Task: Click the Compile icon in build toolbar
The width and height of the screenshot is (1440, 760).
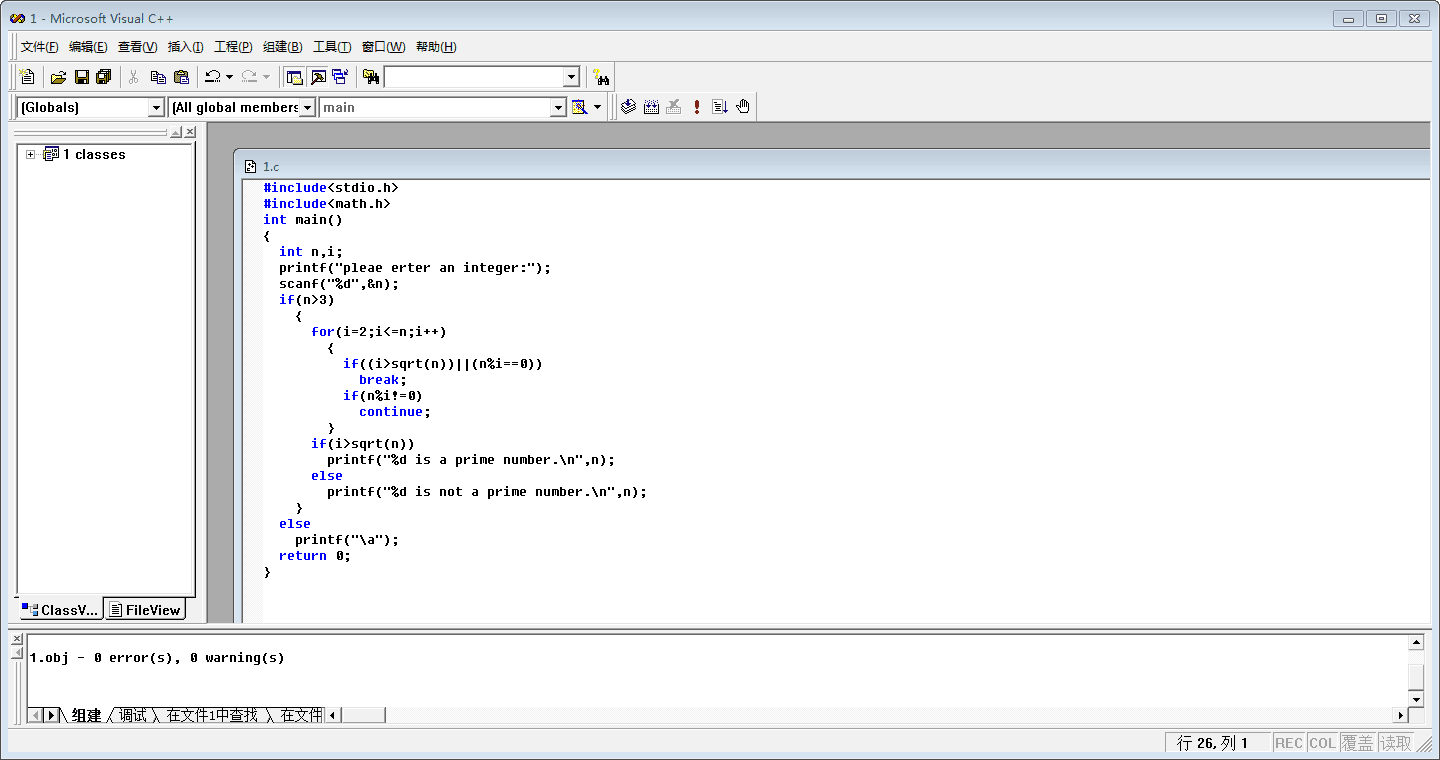Action: click(x=628, y=107)
